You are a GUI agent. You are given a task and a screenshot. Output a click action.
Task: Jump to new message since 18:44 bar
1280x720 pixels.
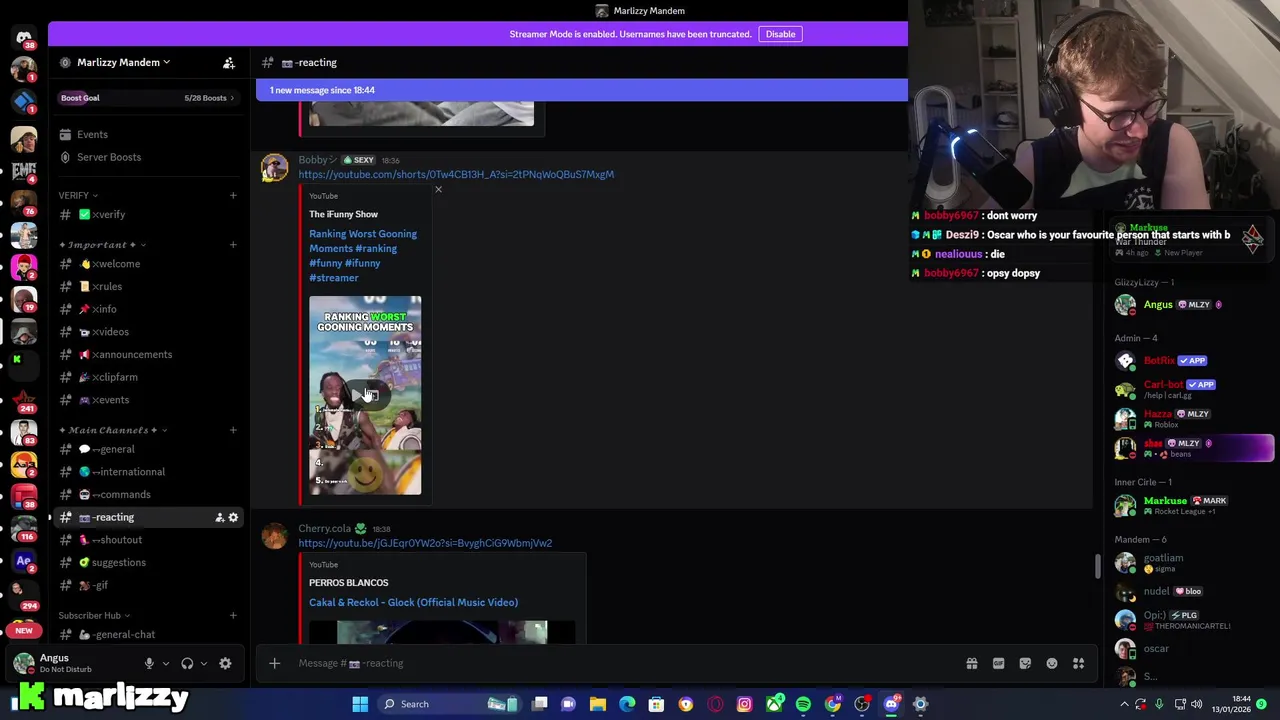click(582, 90)
